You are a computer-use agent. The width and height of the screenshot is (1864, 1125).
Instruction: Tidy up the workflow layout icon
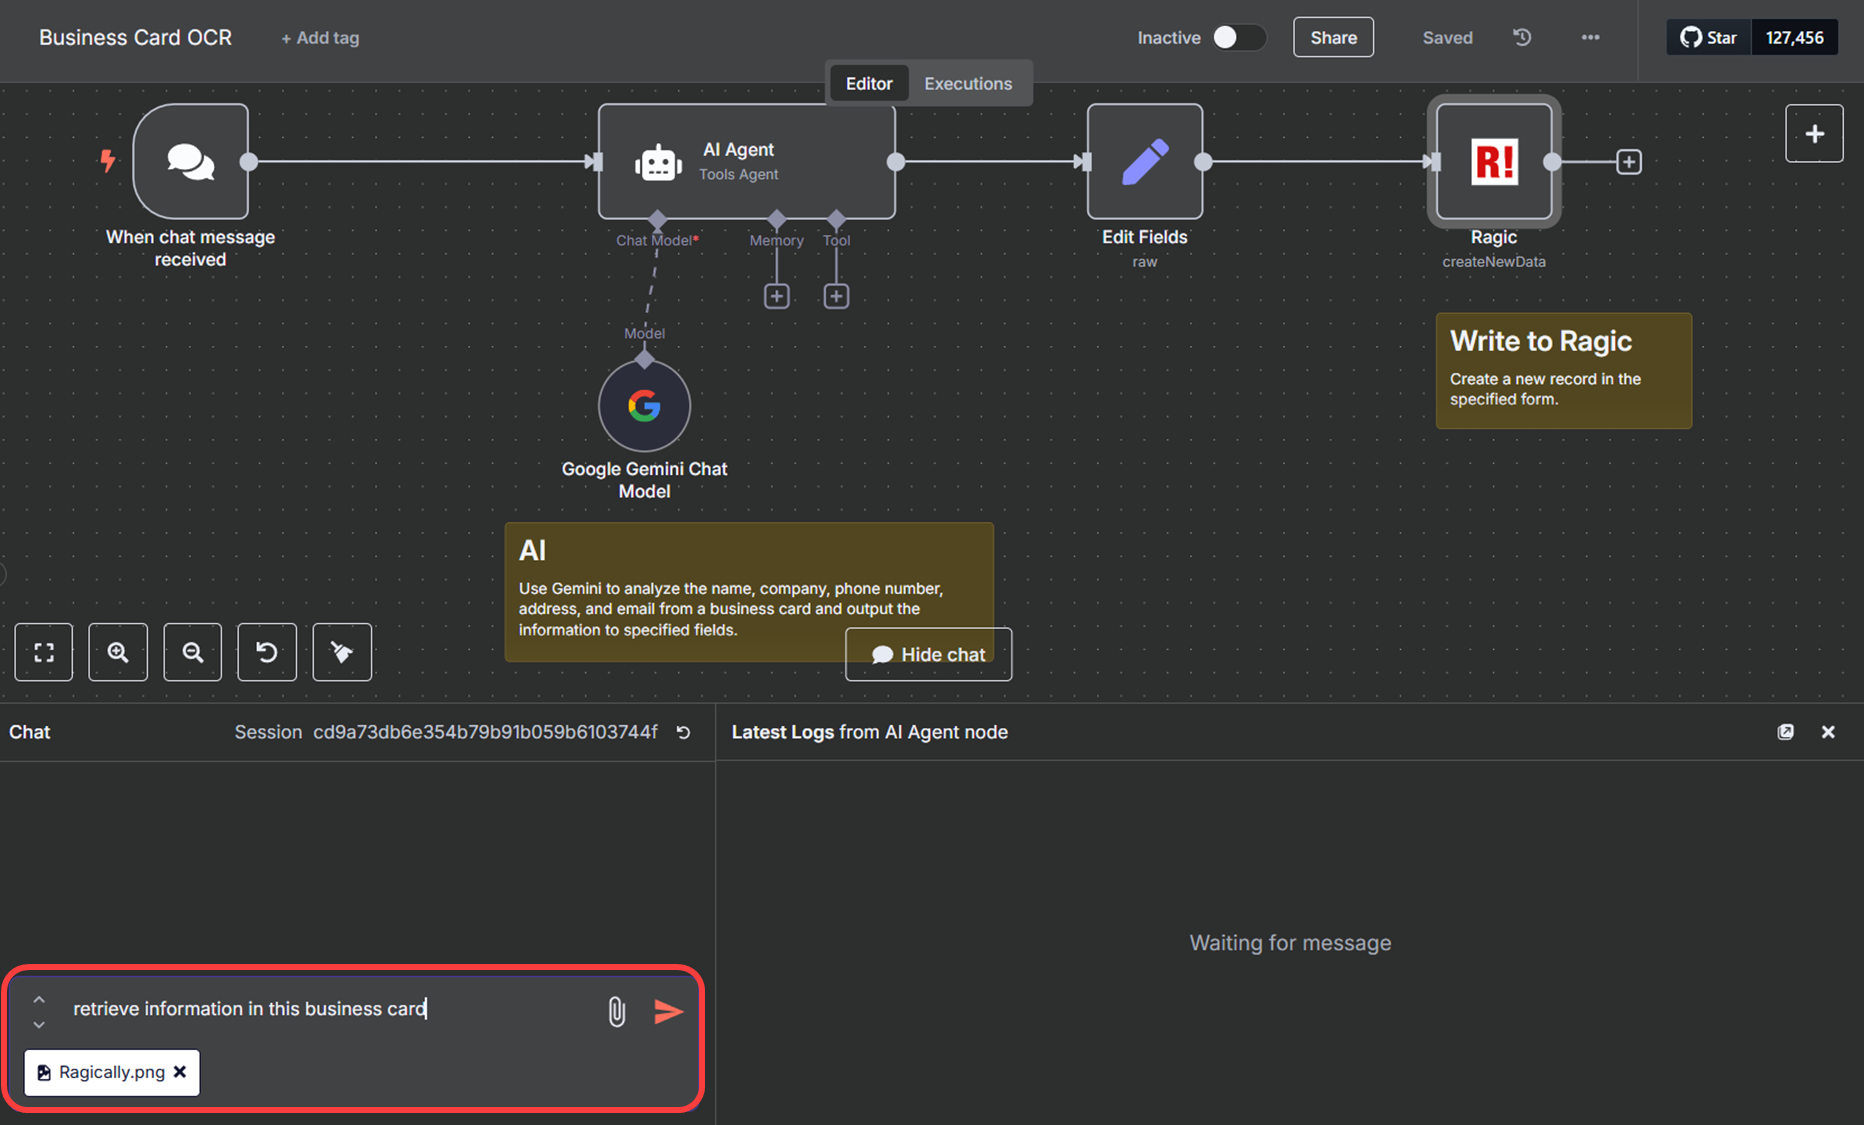pyautogui.click(x=342, y=652)
